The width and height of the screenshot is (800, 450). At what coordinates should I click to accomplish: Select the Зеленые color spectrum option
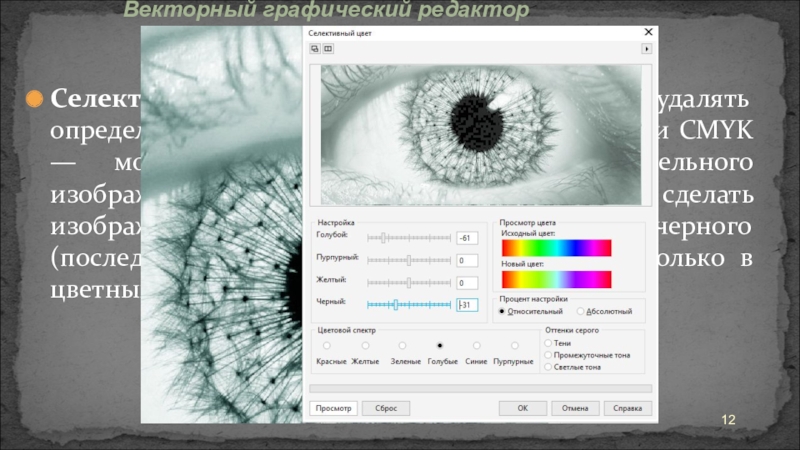403,345
